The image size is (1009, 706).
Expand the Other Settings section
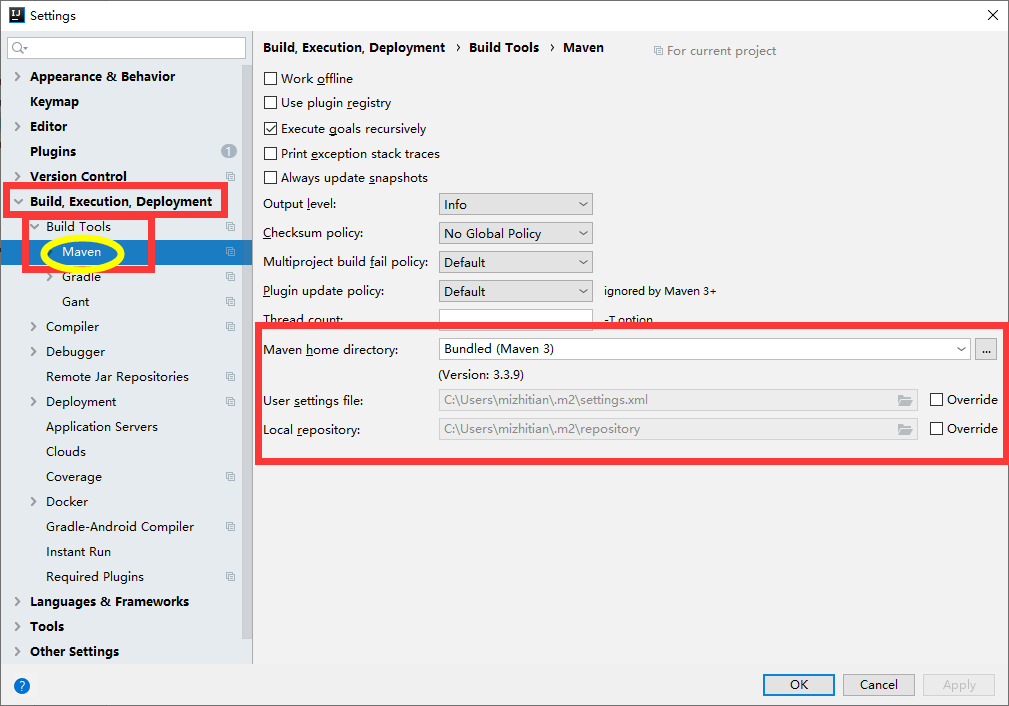pyautogui.click(x=17, y=652)
